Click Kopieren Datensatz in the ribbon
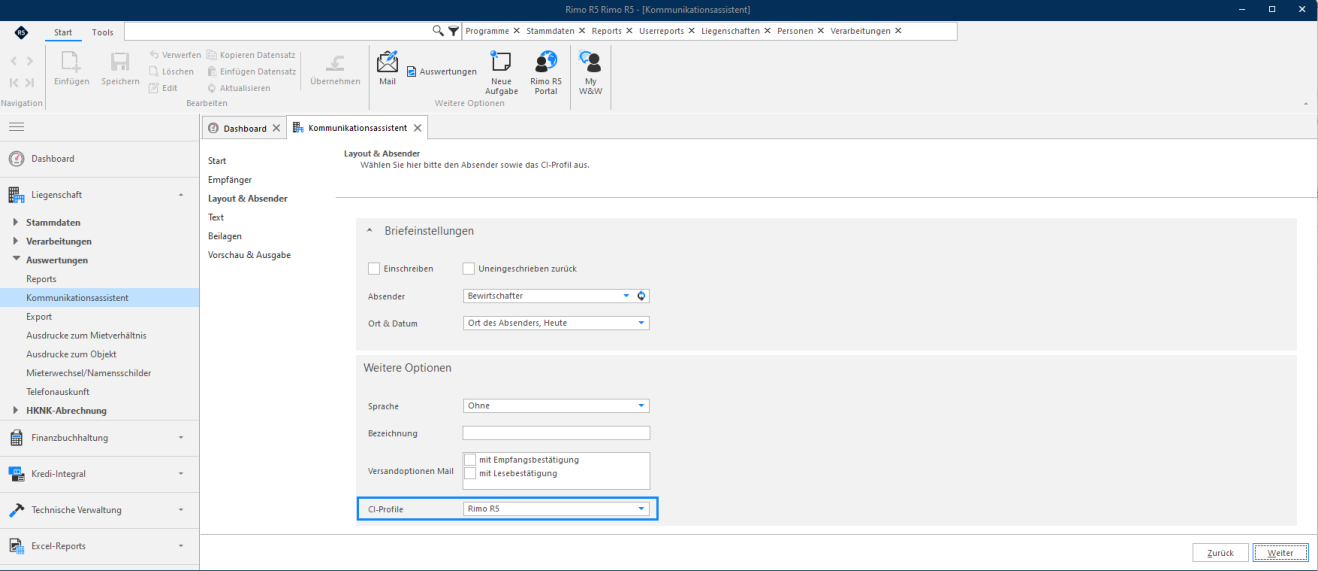Viewport: 1318px width, 571px height. (251, 55)
